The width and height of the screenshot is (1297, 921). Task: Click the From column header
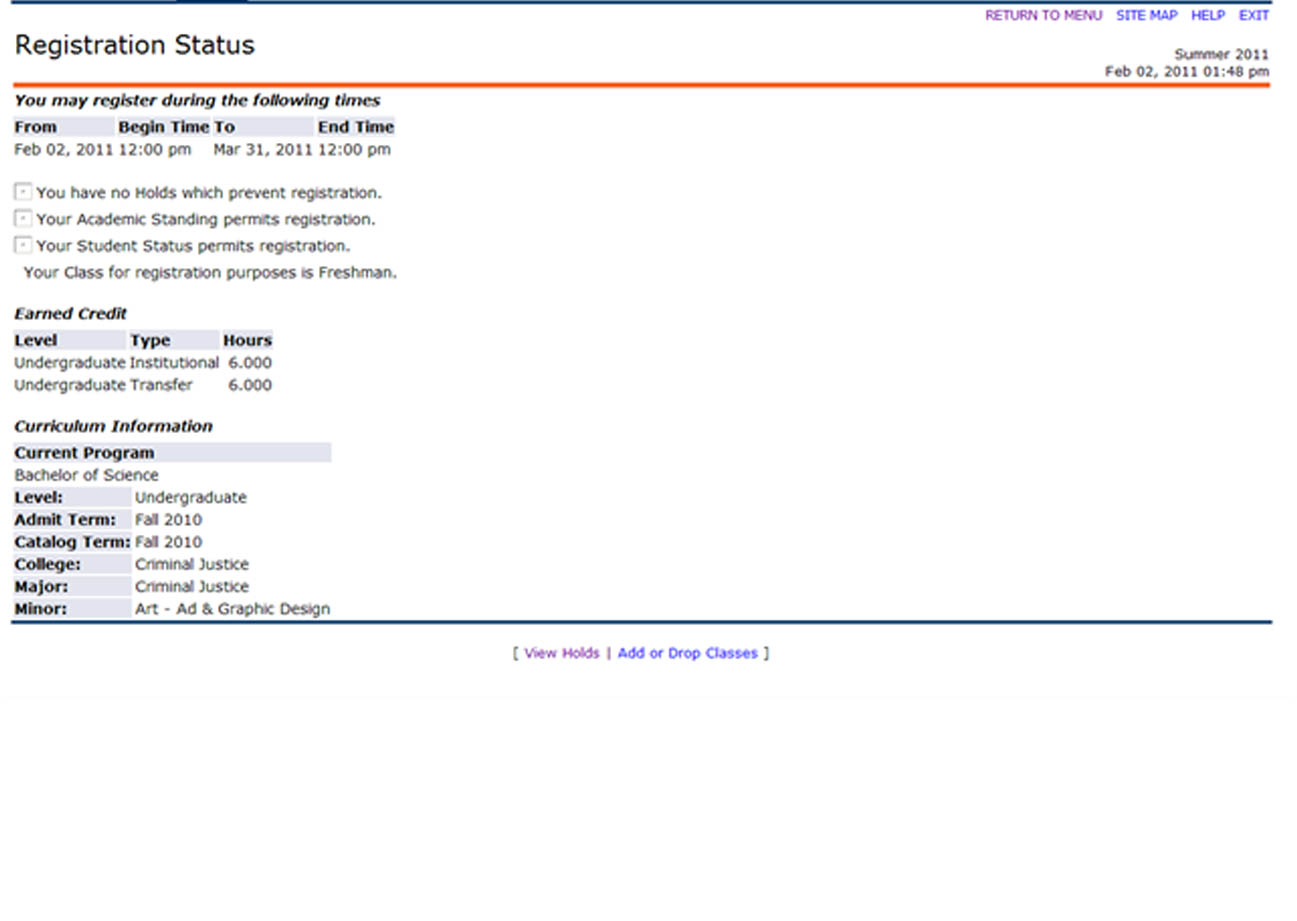(x=64, y=127)
